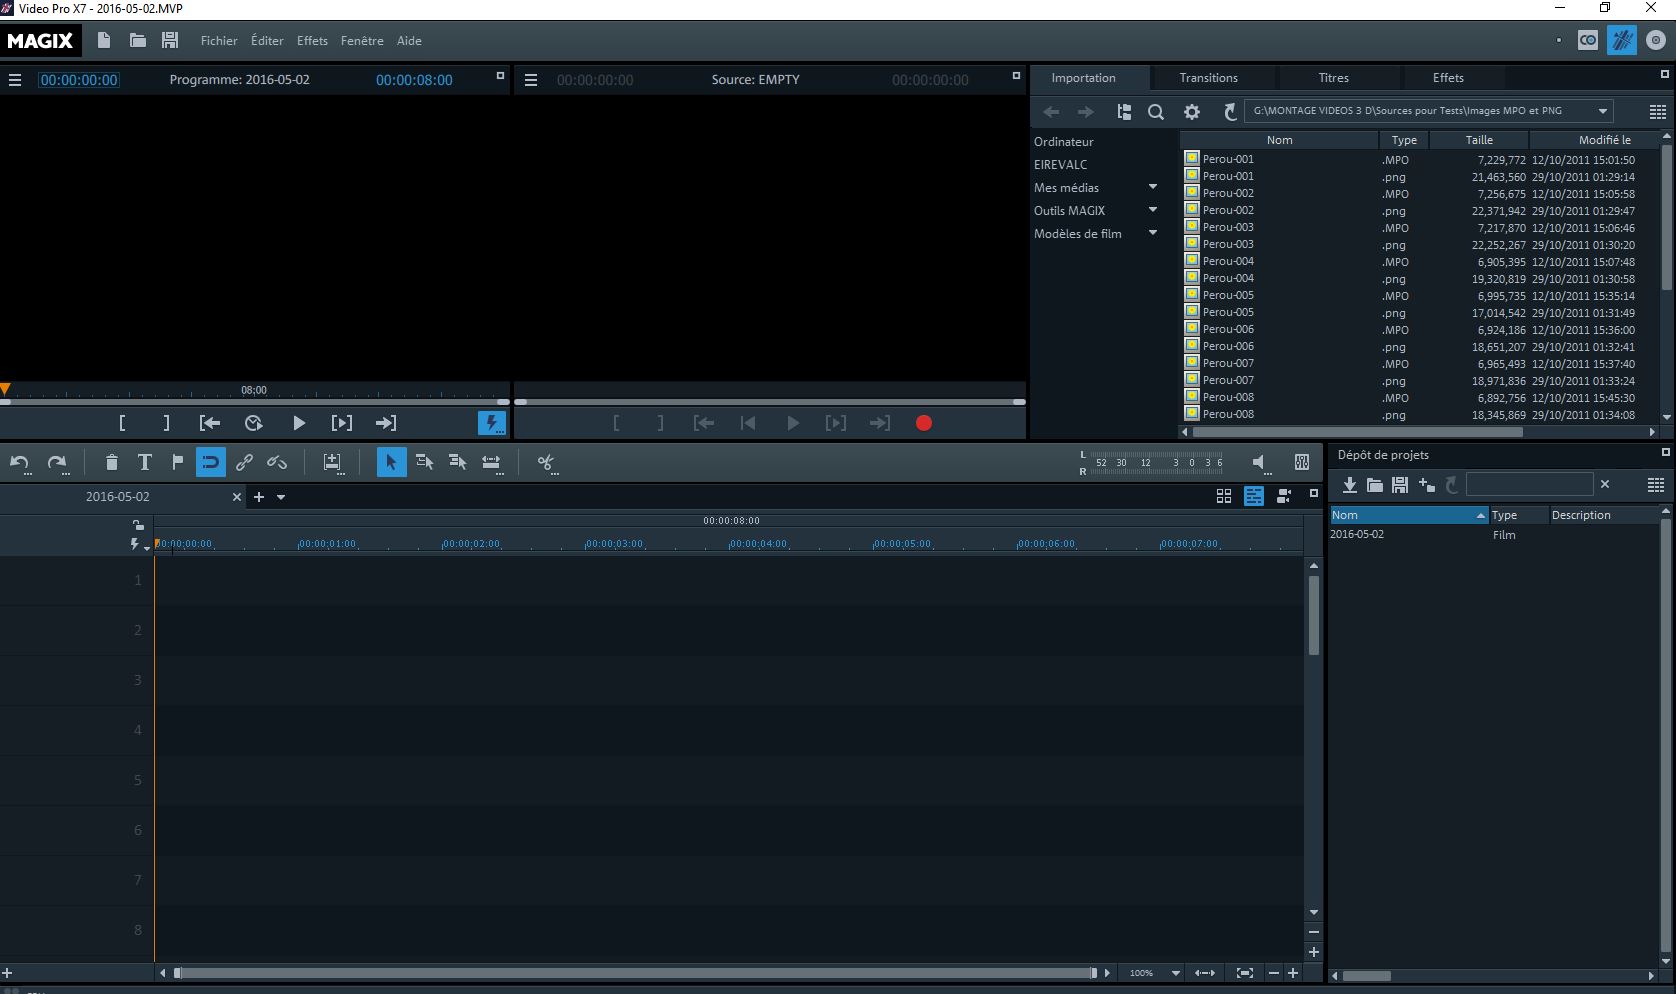Toggle the lightning preview rendering button
Screen dimensions: 1676x994
pos(491,423)
